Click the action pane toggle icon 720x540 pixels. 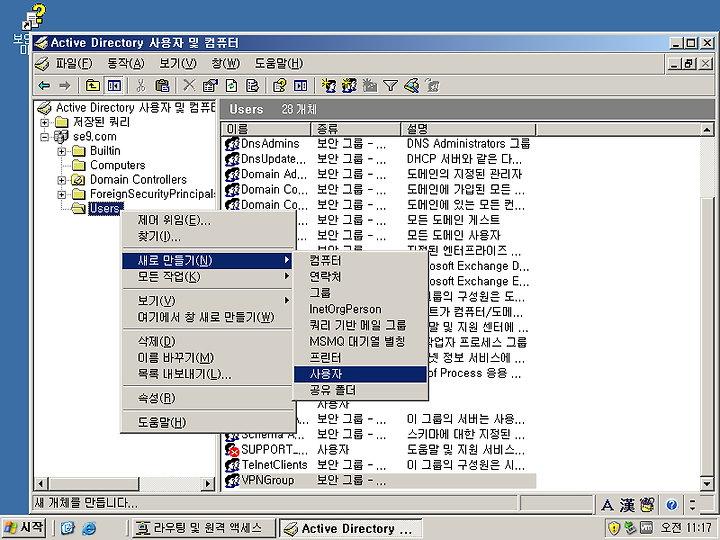(300, 85)
